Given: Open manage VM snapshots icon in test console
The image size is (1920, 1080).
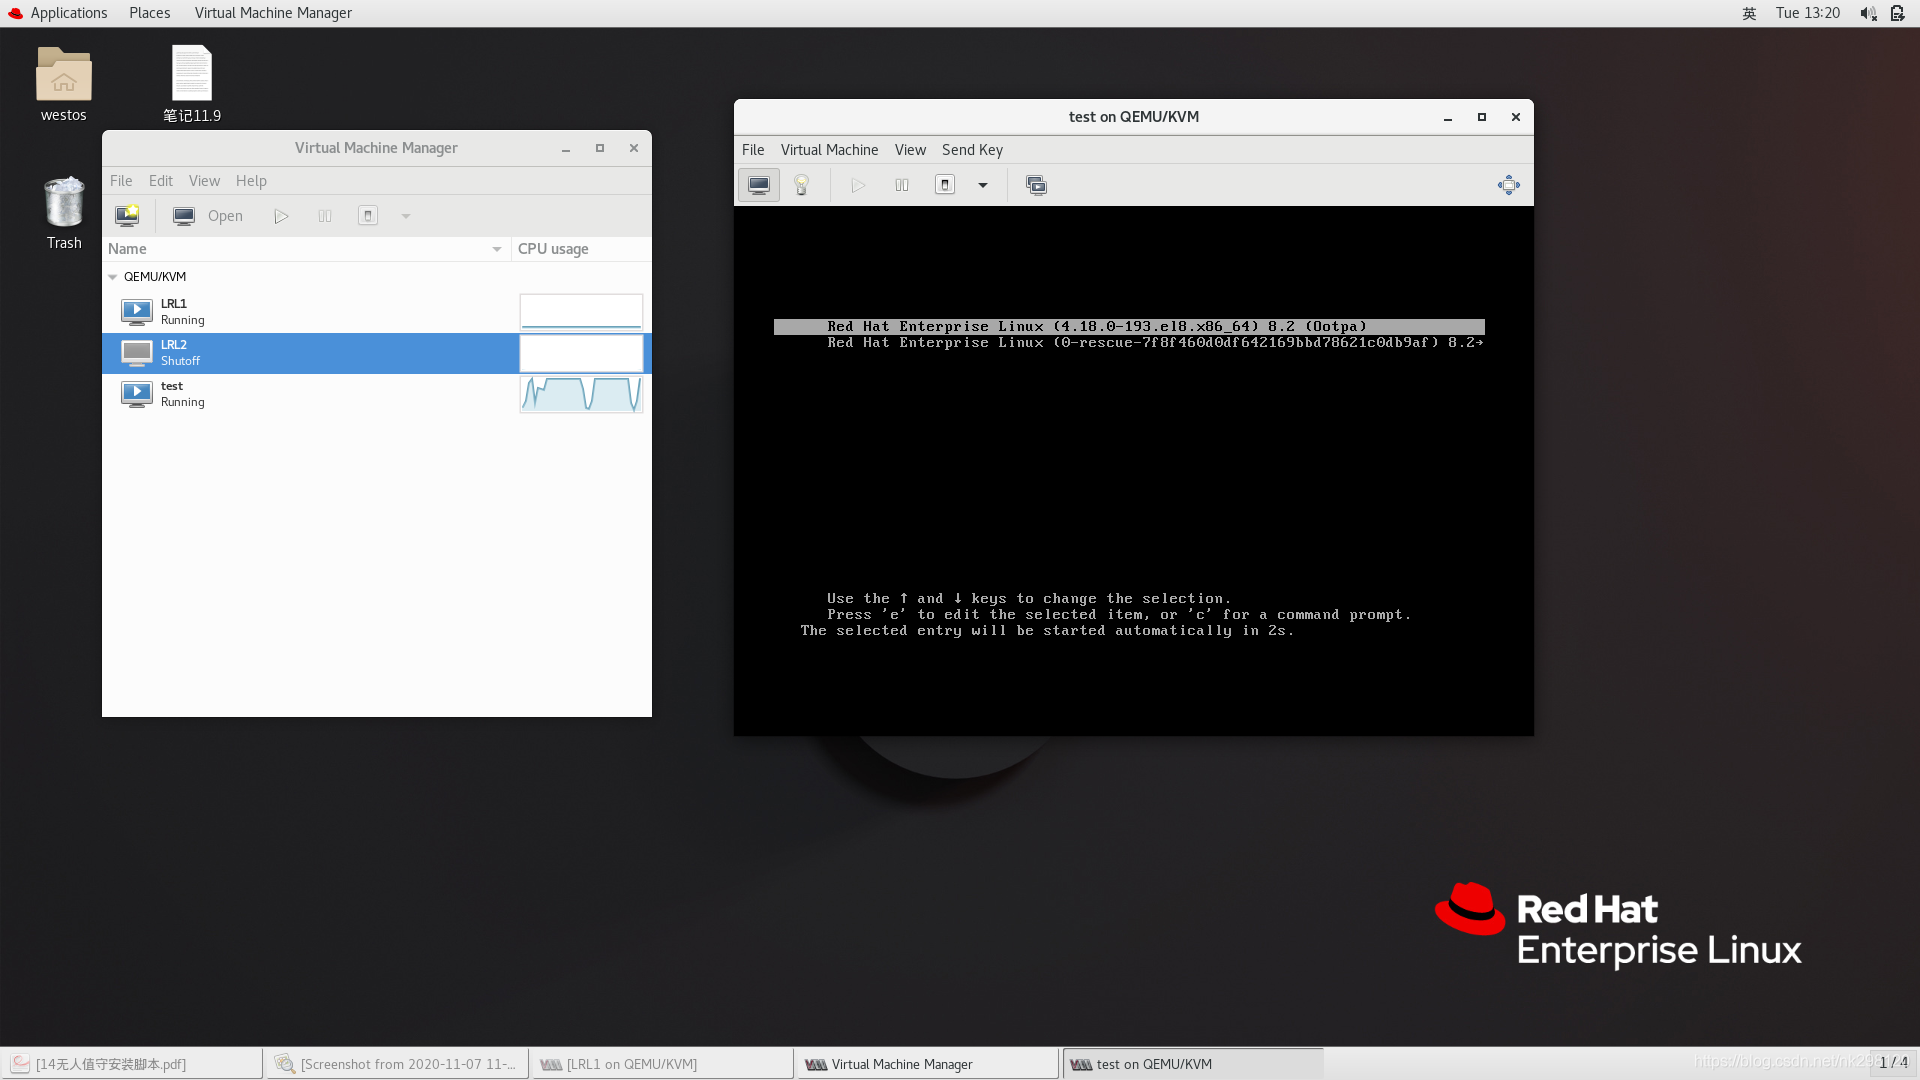Looking at the screenshot, I should pos(1036,185).
